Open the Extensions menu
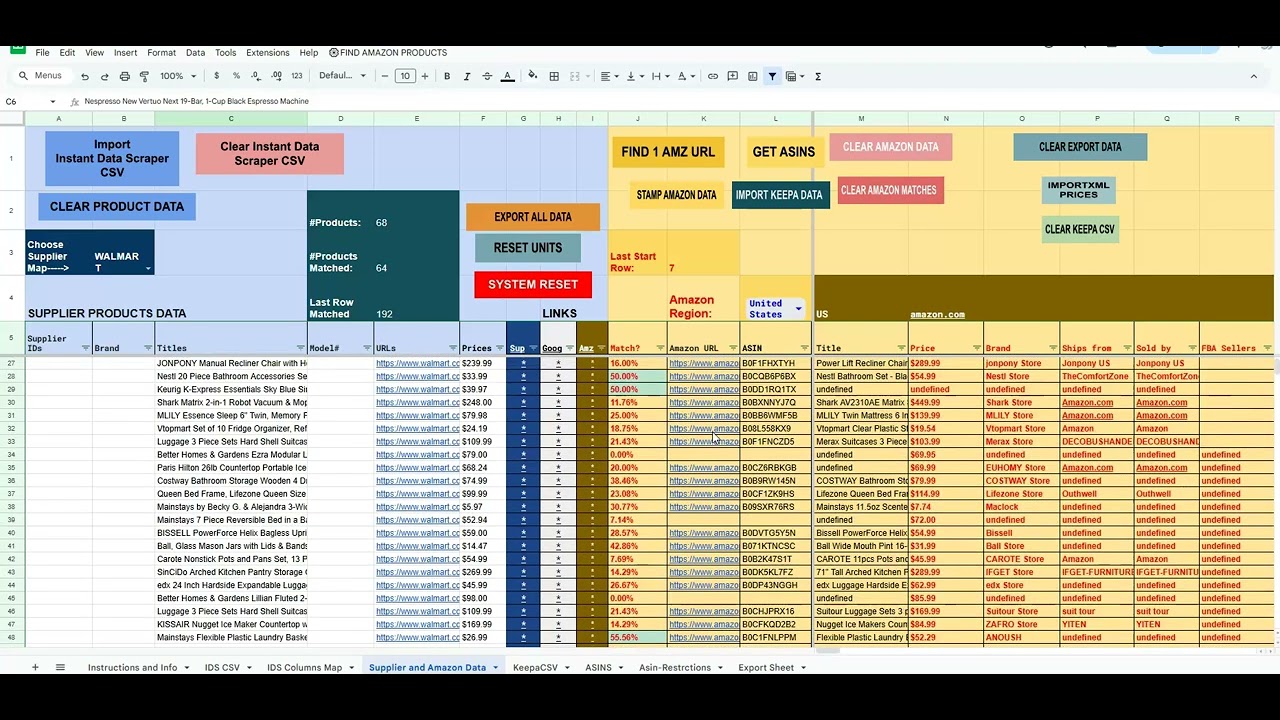The width and height of the screenshot is (1280, 720). coord(267,53)
